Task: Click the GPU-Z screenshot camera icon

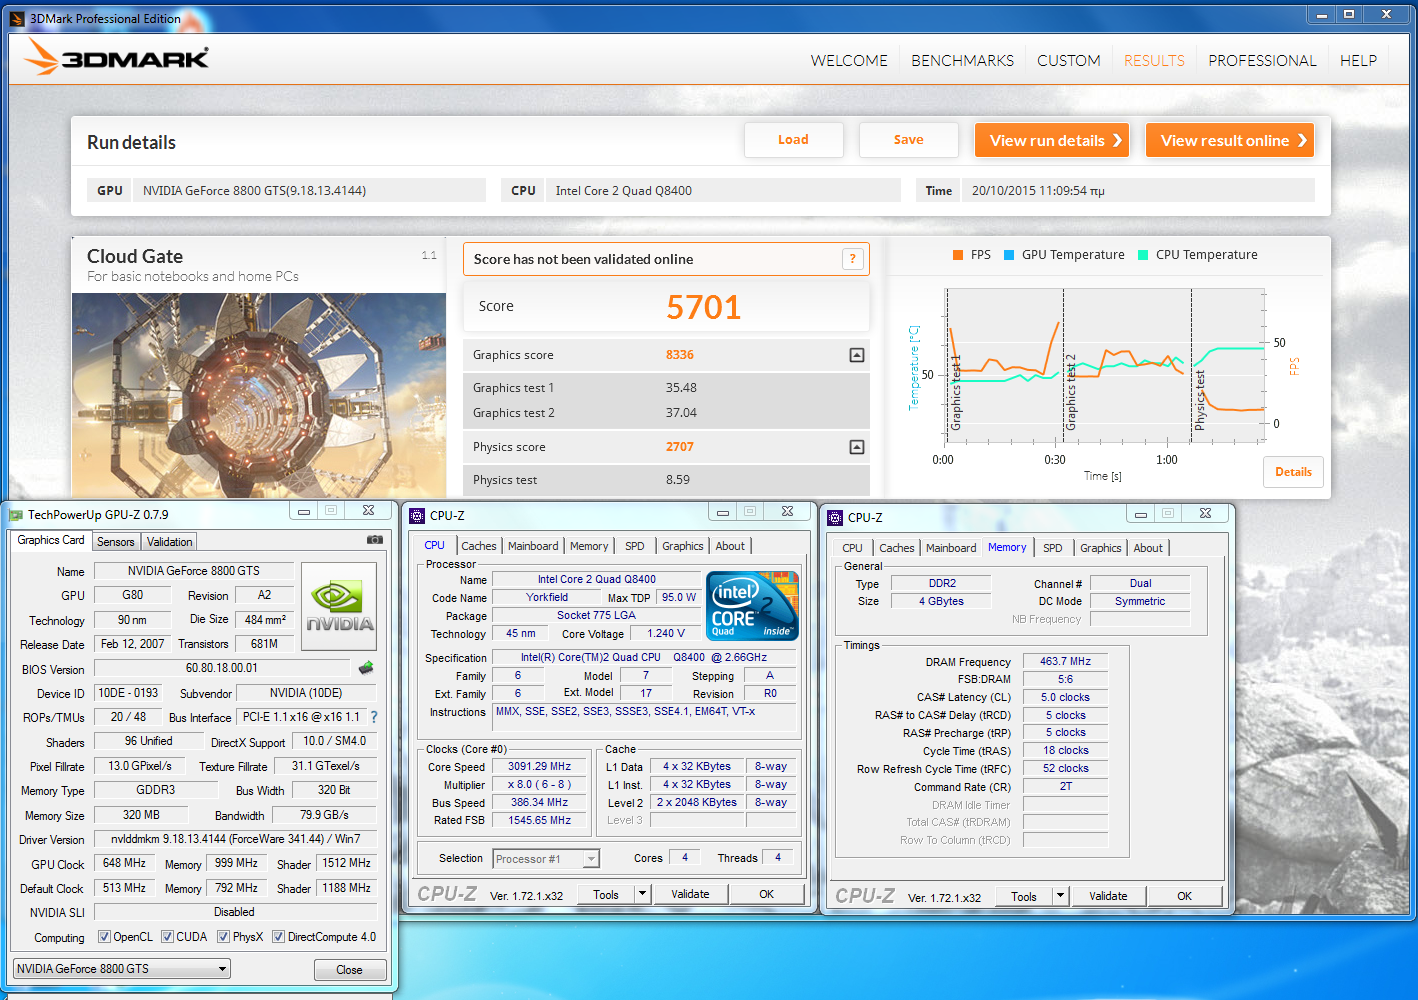Action: 375,540
